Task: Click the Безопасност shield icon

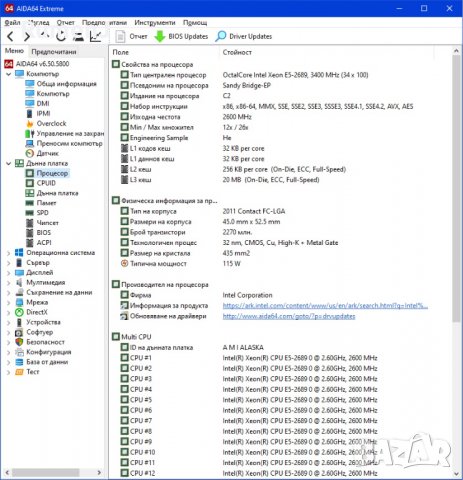Action: 19,342
